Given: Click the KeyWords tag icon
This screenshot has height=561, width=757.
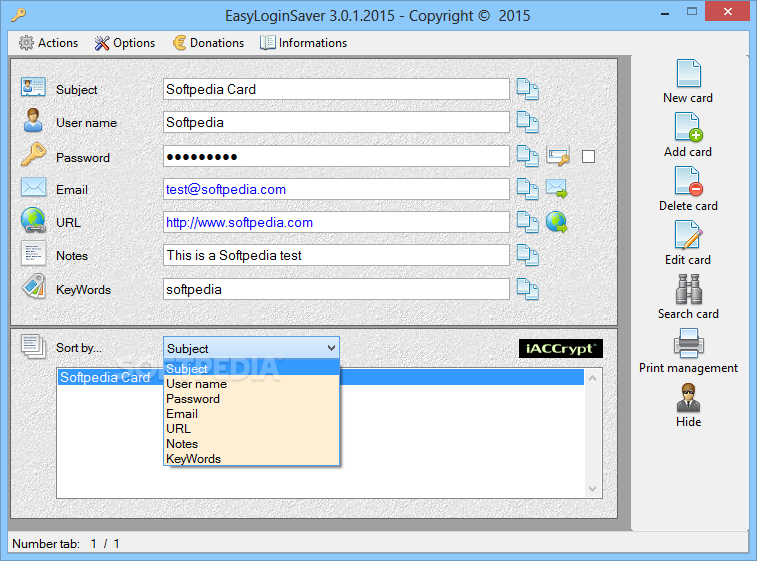Looking at the screenshot, I should coord(33,287).
